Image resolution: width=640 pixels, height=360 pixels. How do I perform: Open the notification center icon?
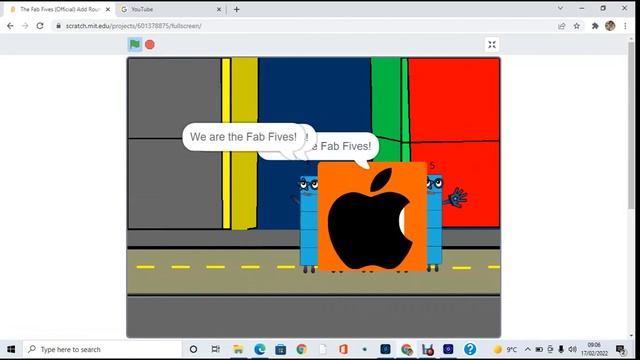tap(621, 349)
